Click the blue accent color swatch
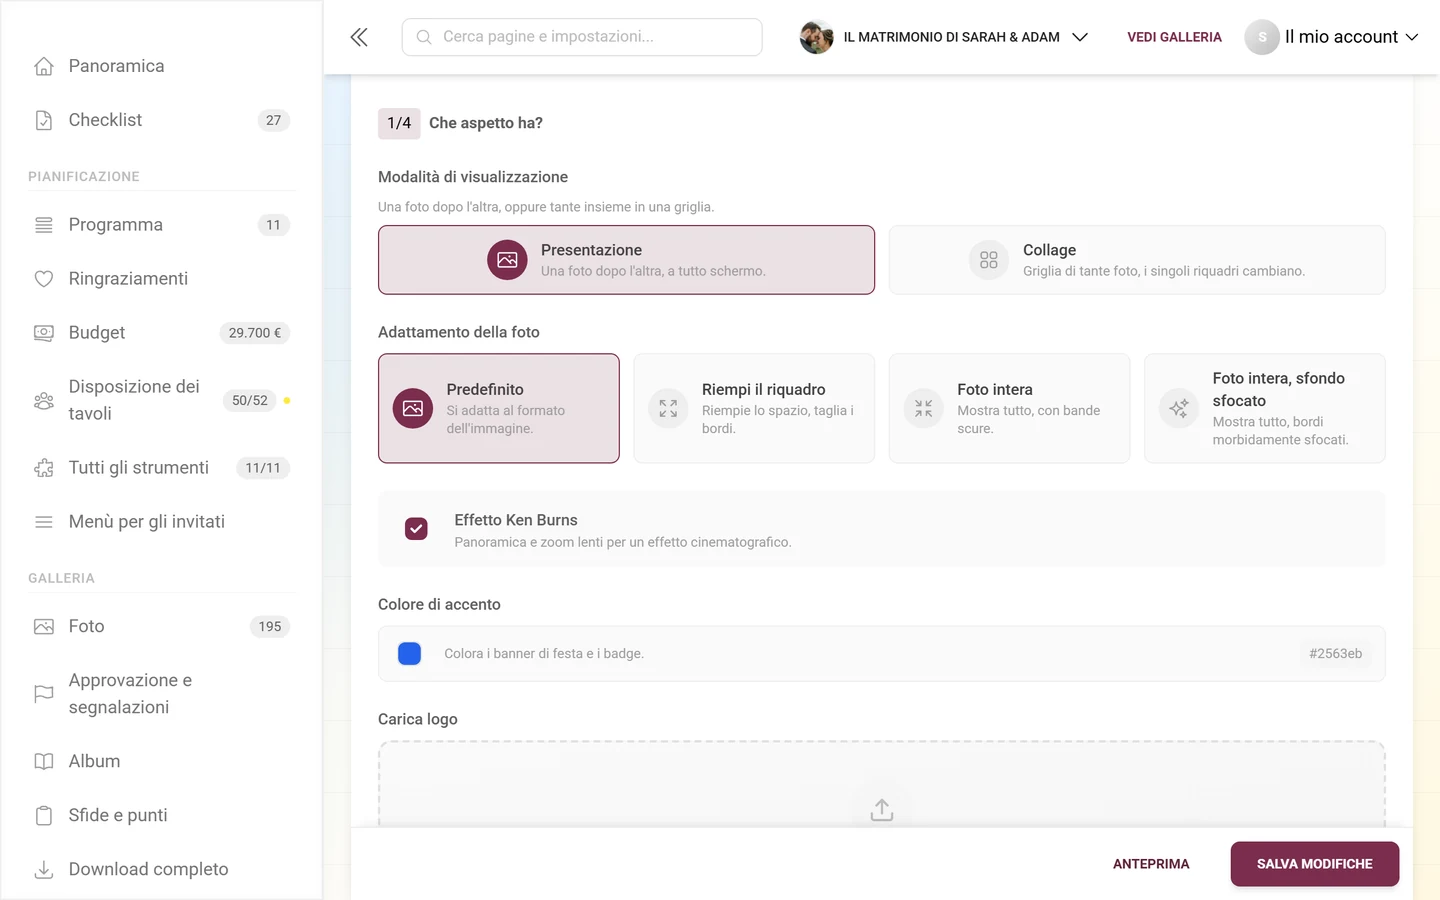 click(x=409, y=653)
